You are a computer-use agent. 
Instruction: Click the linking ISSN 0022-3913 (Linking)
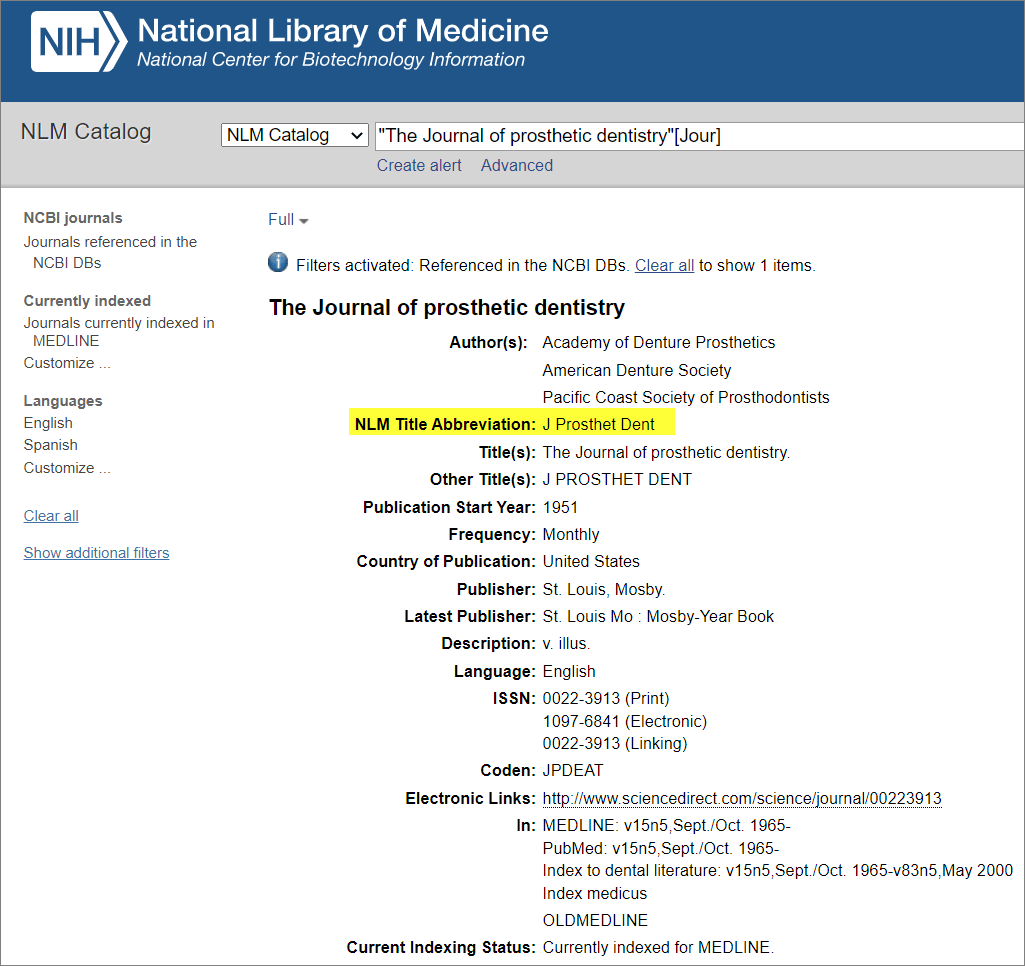click(x=614, y=744)
